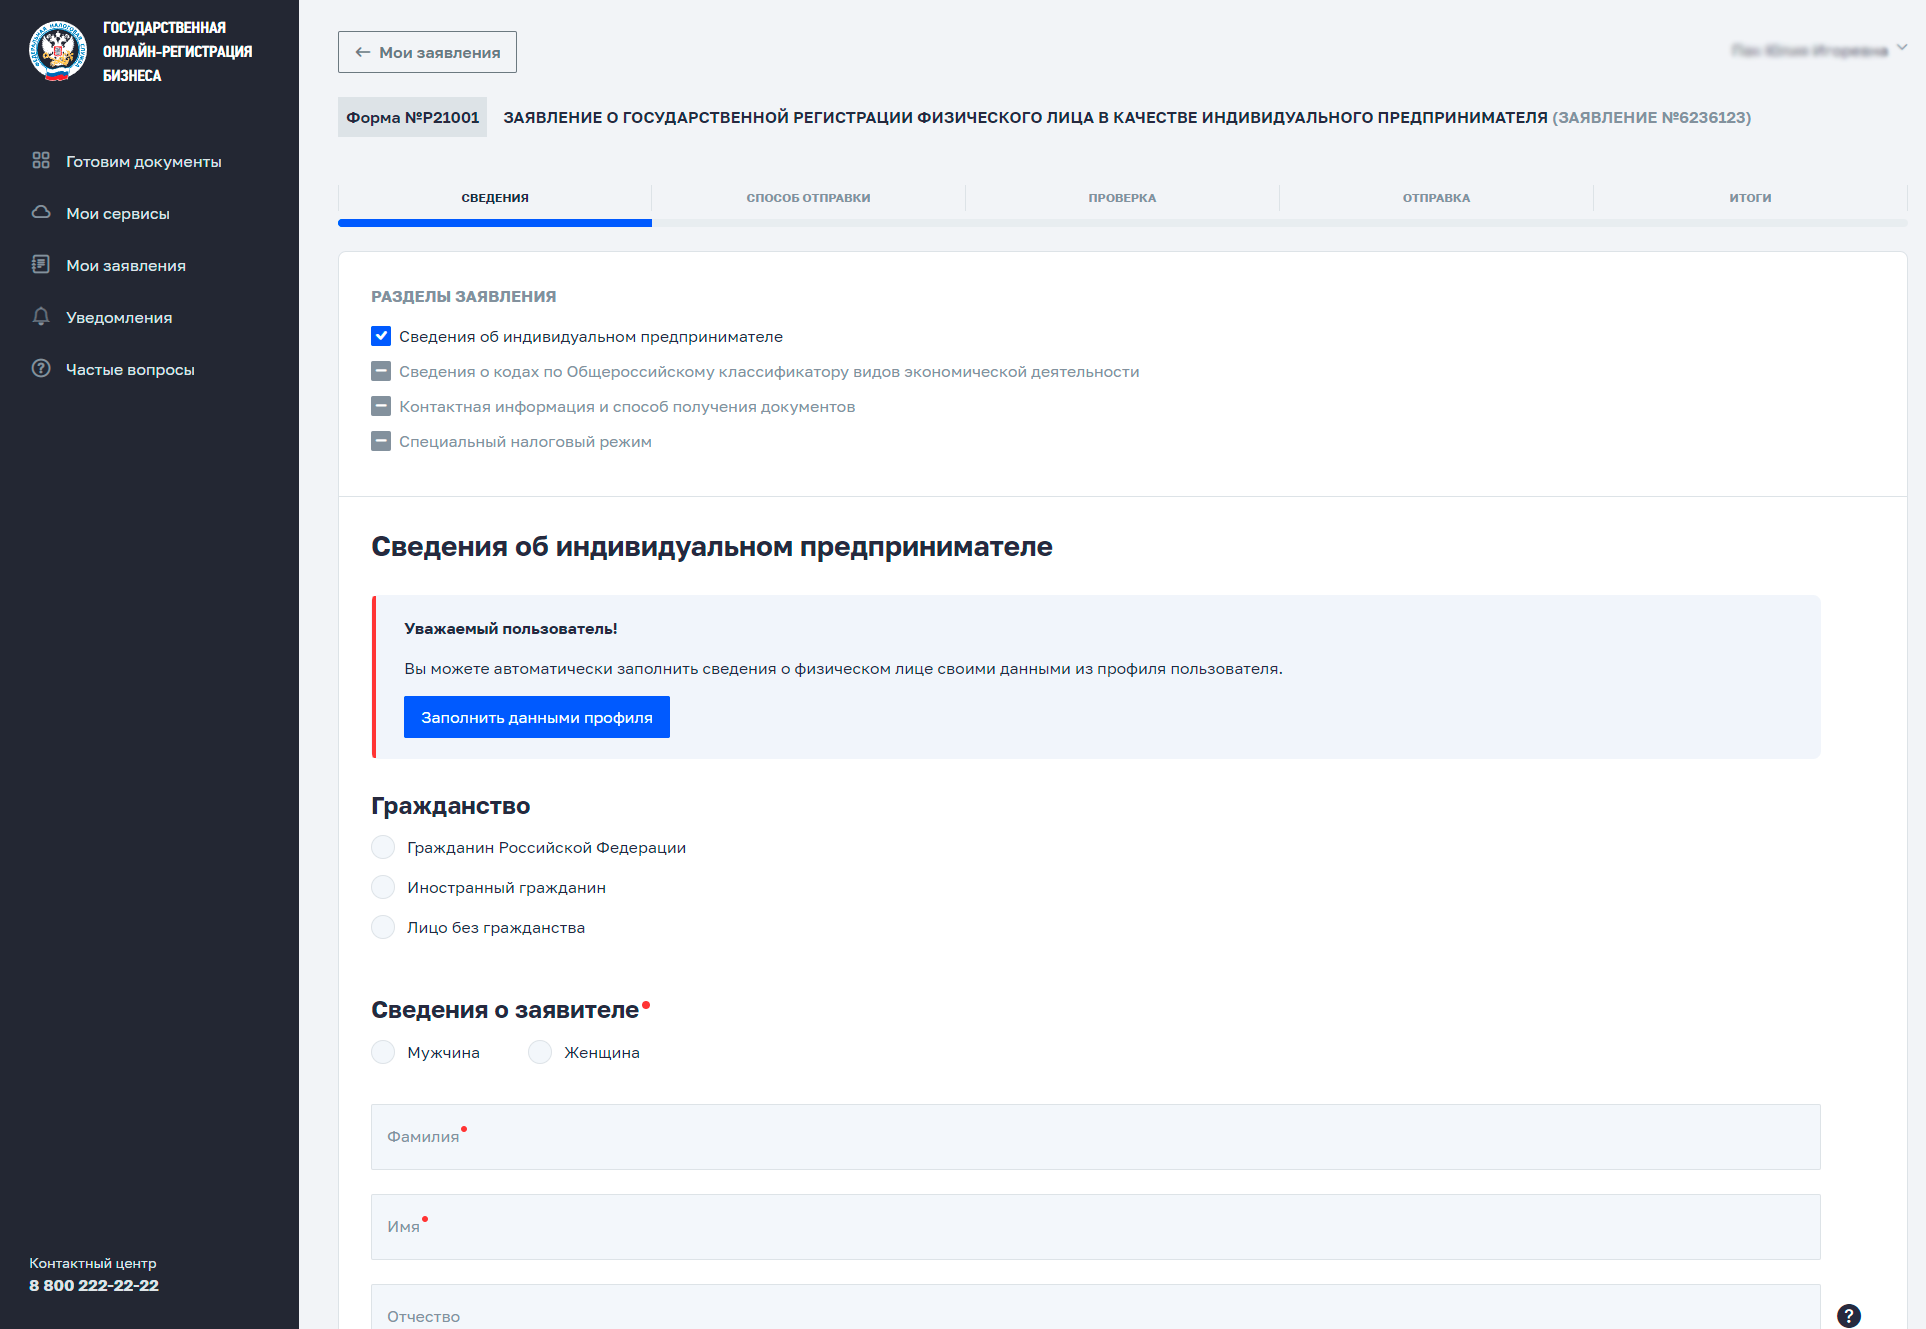
Task: Click the Разделы заявления heading
Action: [464, 297]
